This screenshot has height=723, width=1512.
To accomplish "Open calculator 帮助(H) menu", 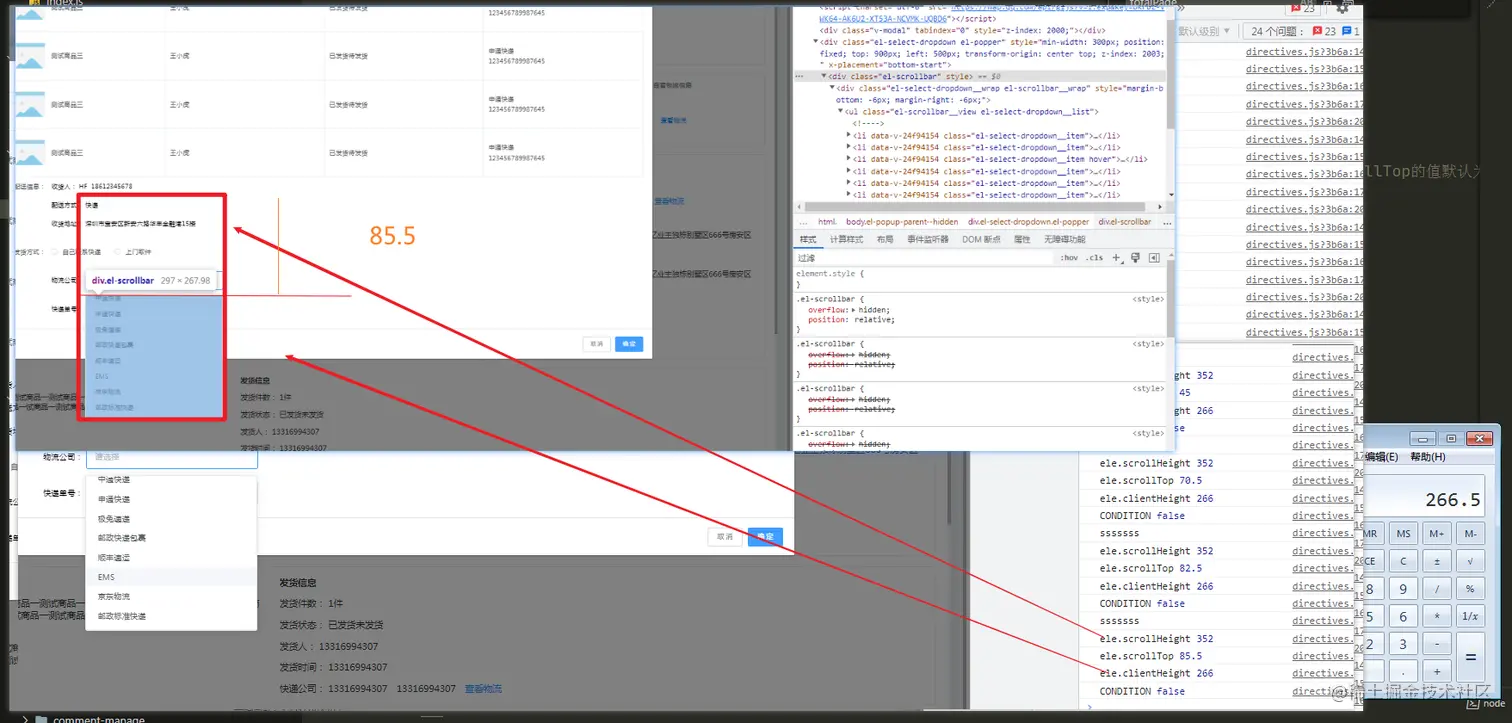I will pyautogui.click(x=1427, y=457).
